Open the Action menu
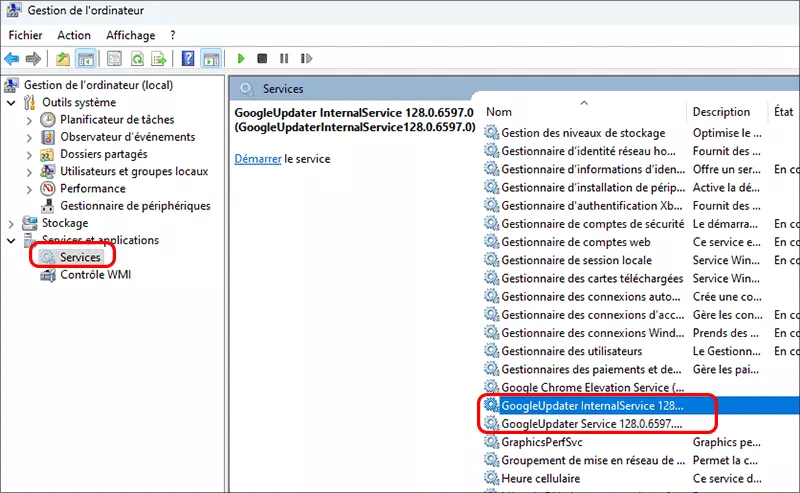The image size is (800, 493). click(74, 35)
